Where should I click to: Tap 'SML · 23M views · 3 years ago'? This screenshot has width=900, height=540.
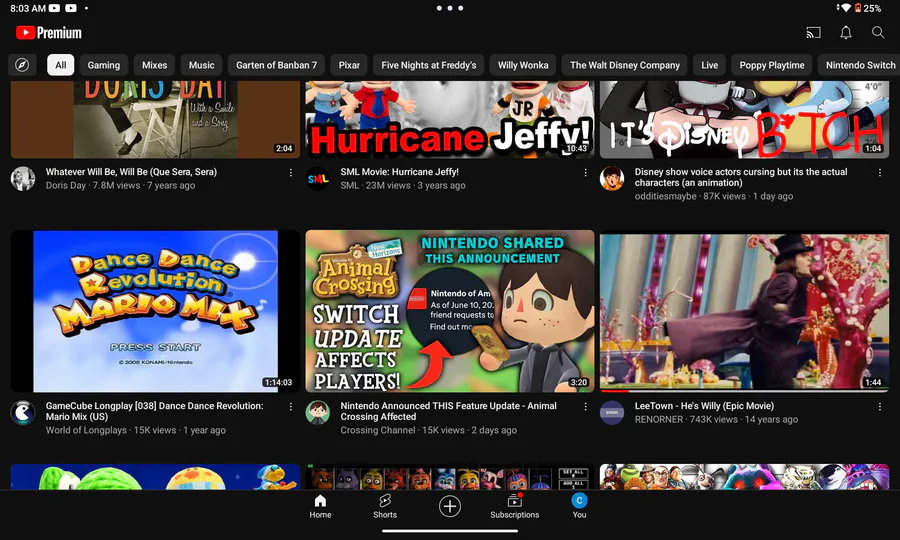pyautogui.click(x=402, y=185)
